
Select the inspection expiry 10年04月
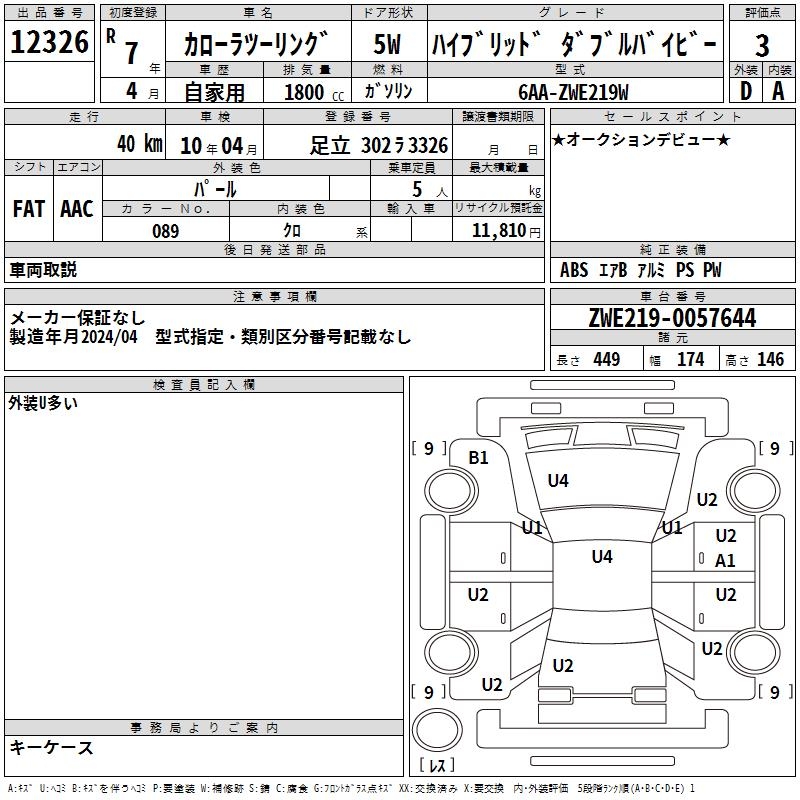[x=219, y=146]
